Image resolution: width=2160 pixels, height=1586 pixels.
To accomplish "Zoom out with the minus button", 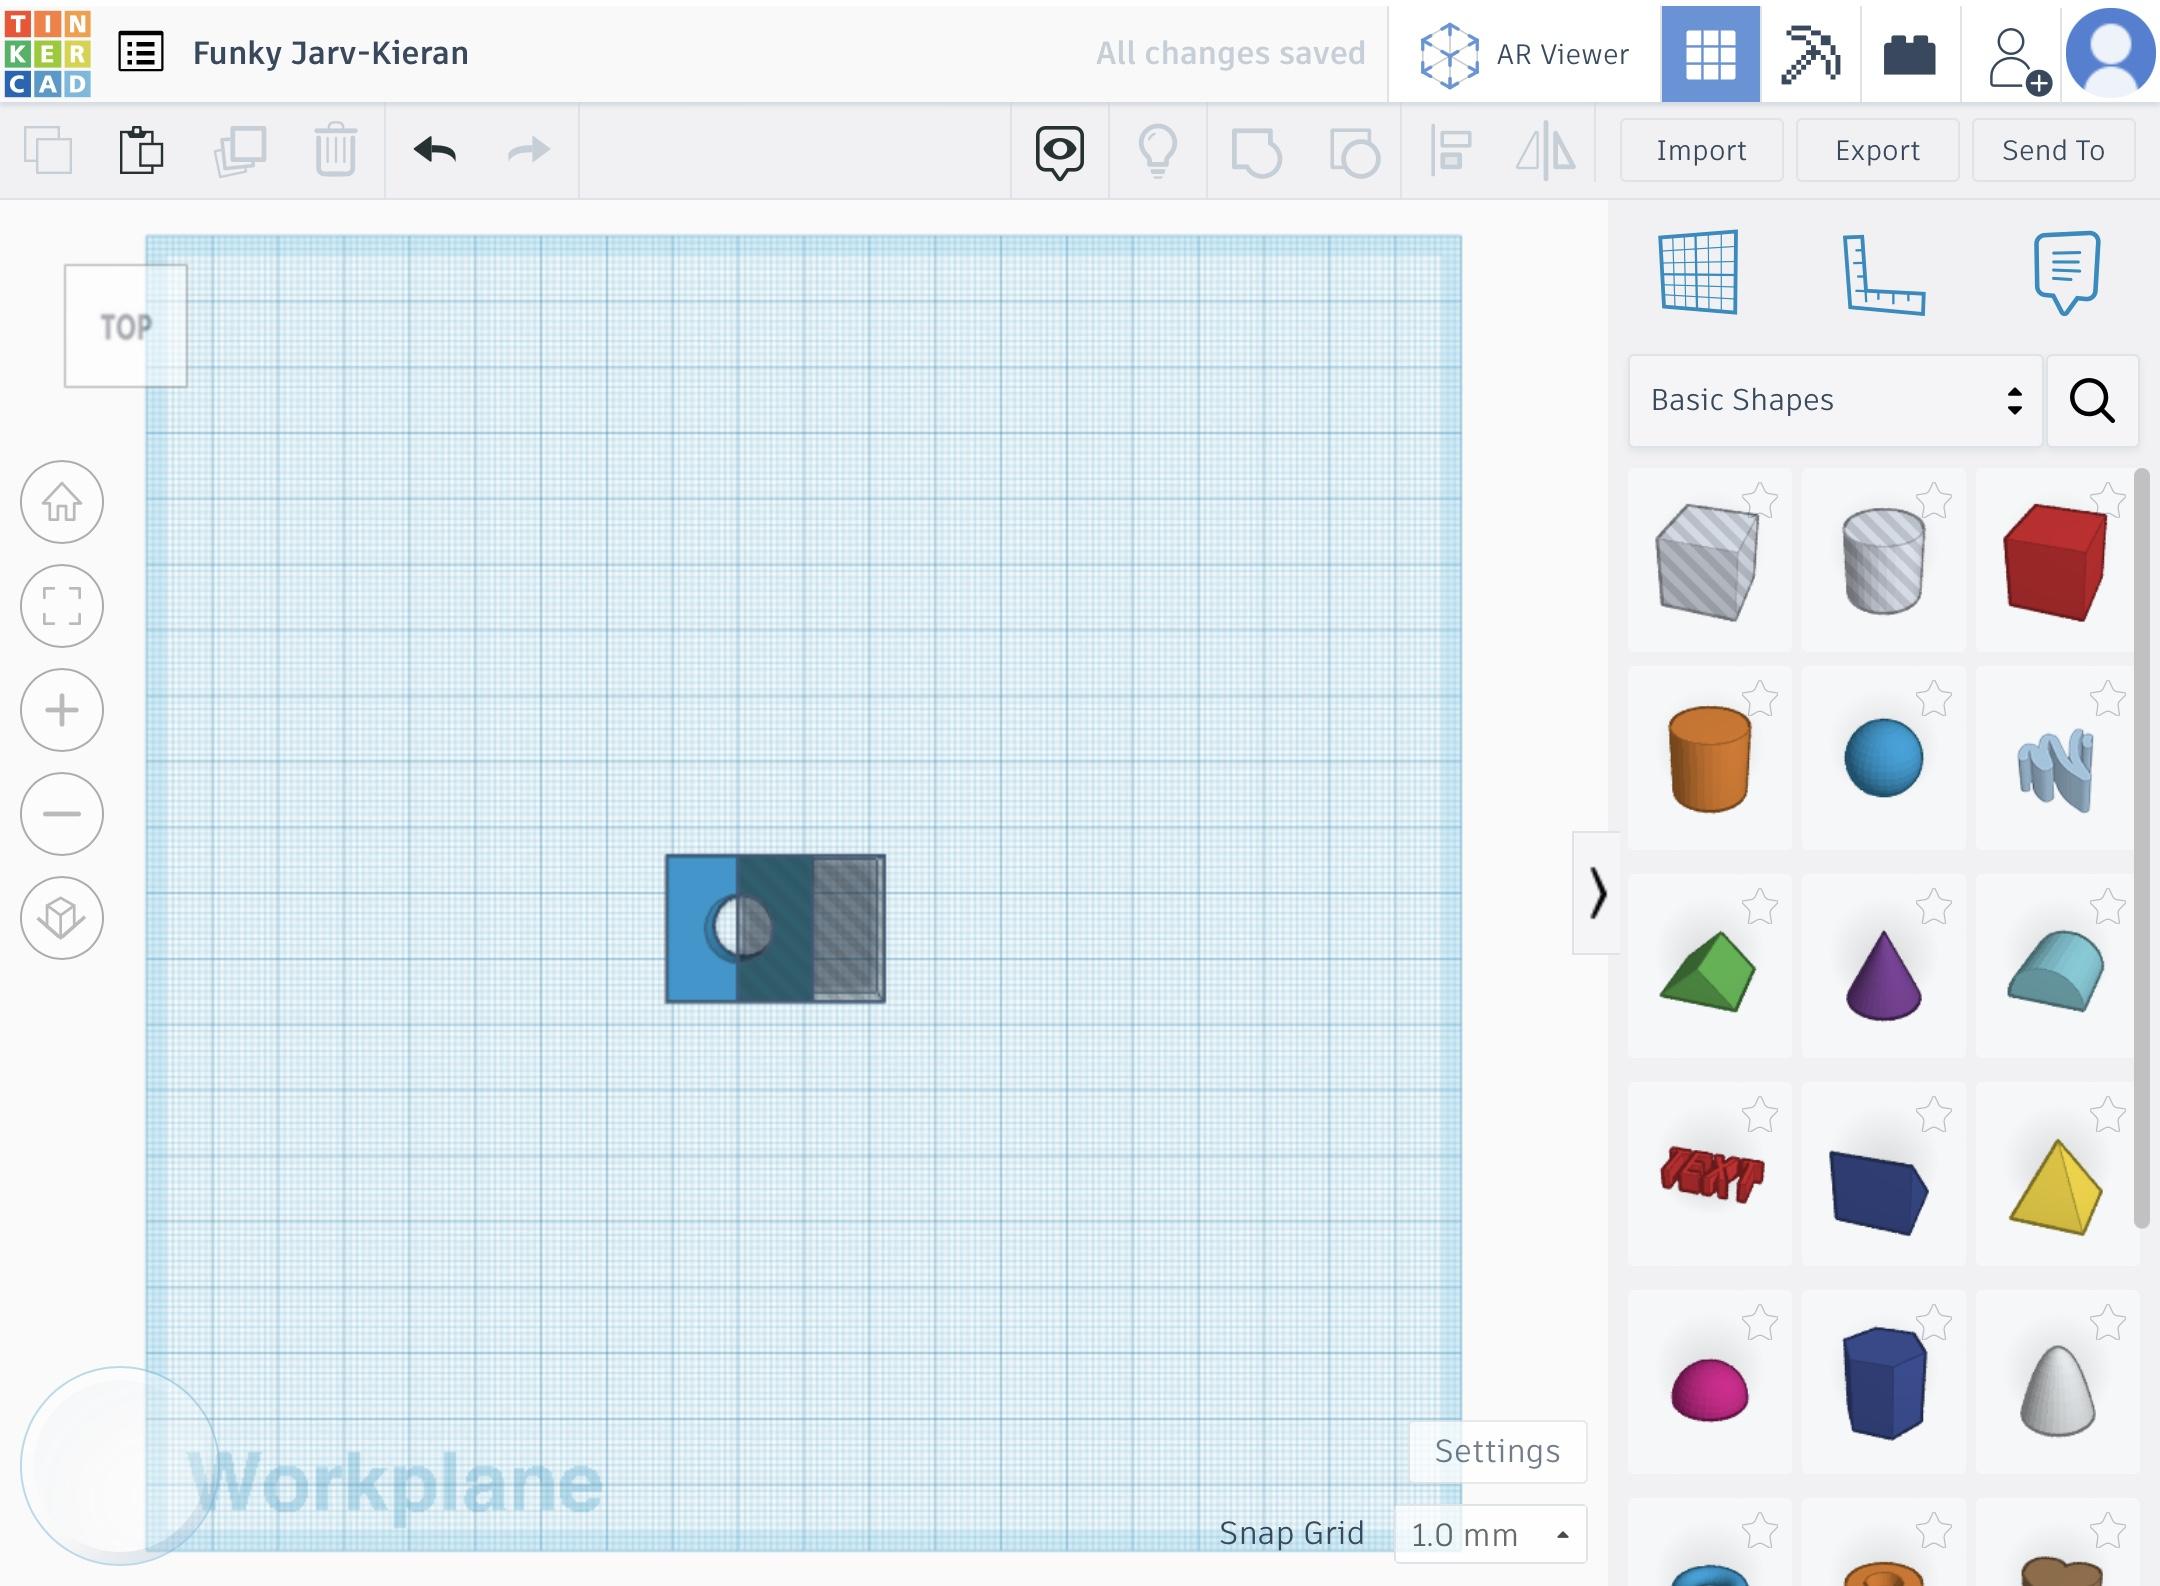I will [x=62, y=814].
